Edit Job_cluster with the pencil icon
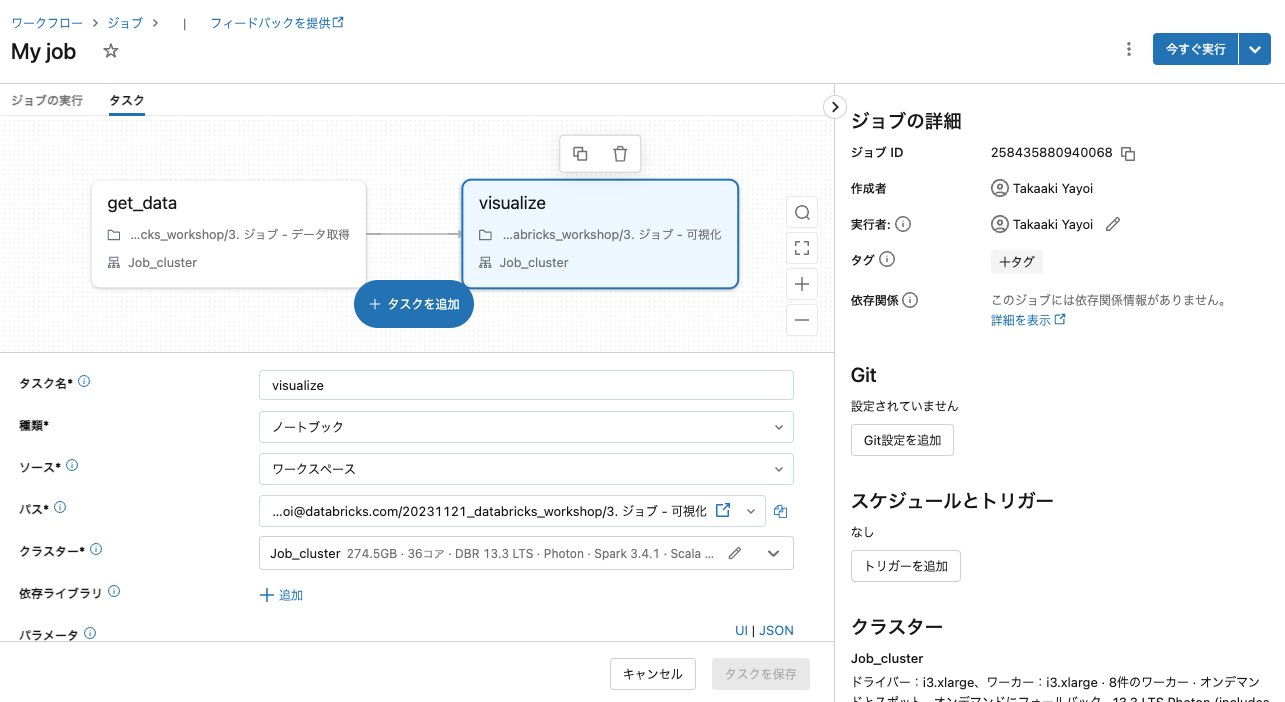The height and width of the screenshot is (702, 1285). (735, 552)
